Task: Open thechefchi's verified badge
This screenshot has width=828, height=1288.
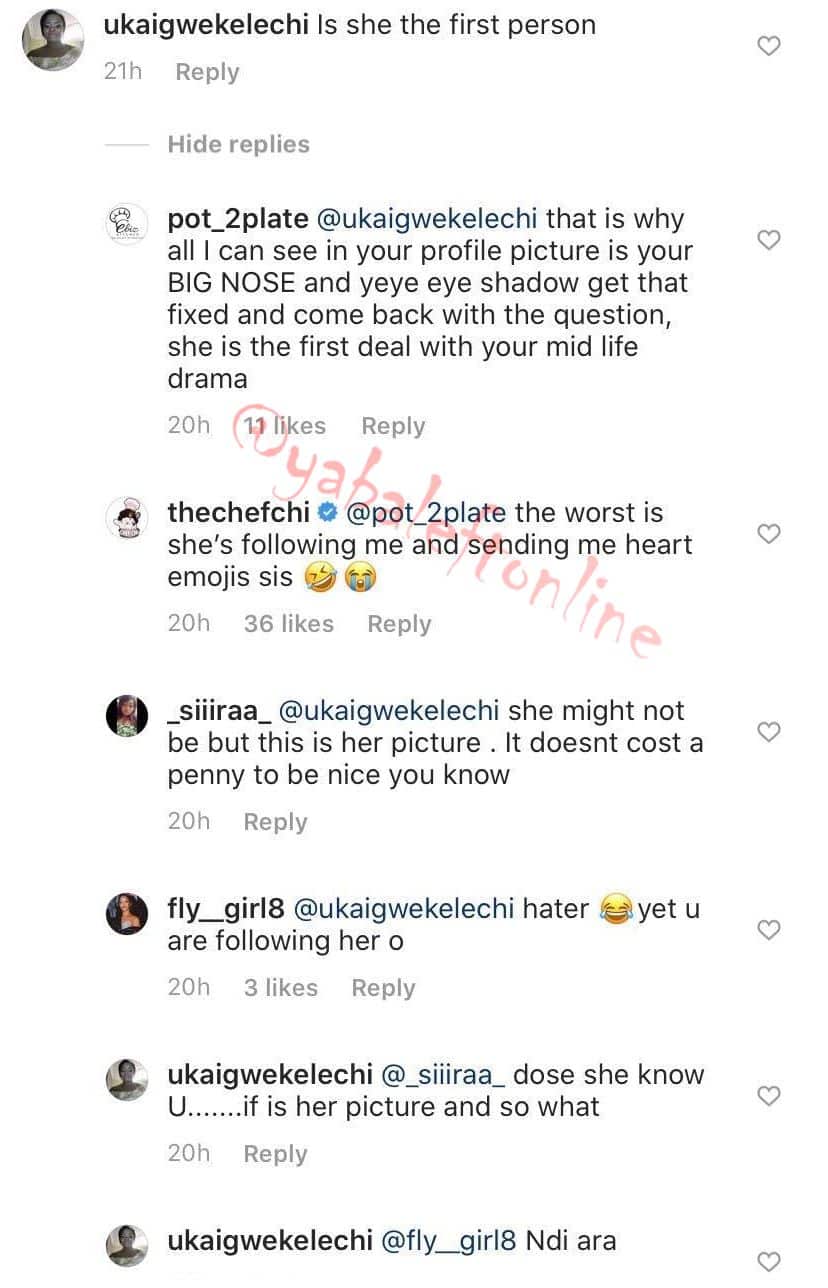Action: (x=326, y=513)
